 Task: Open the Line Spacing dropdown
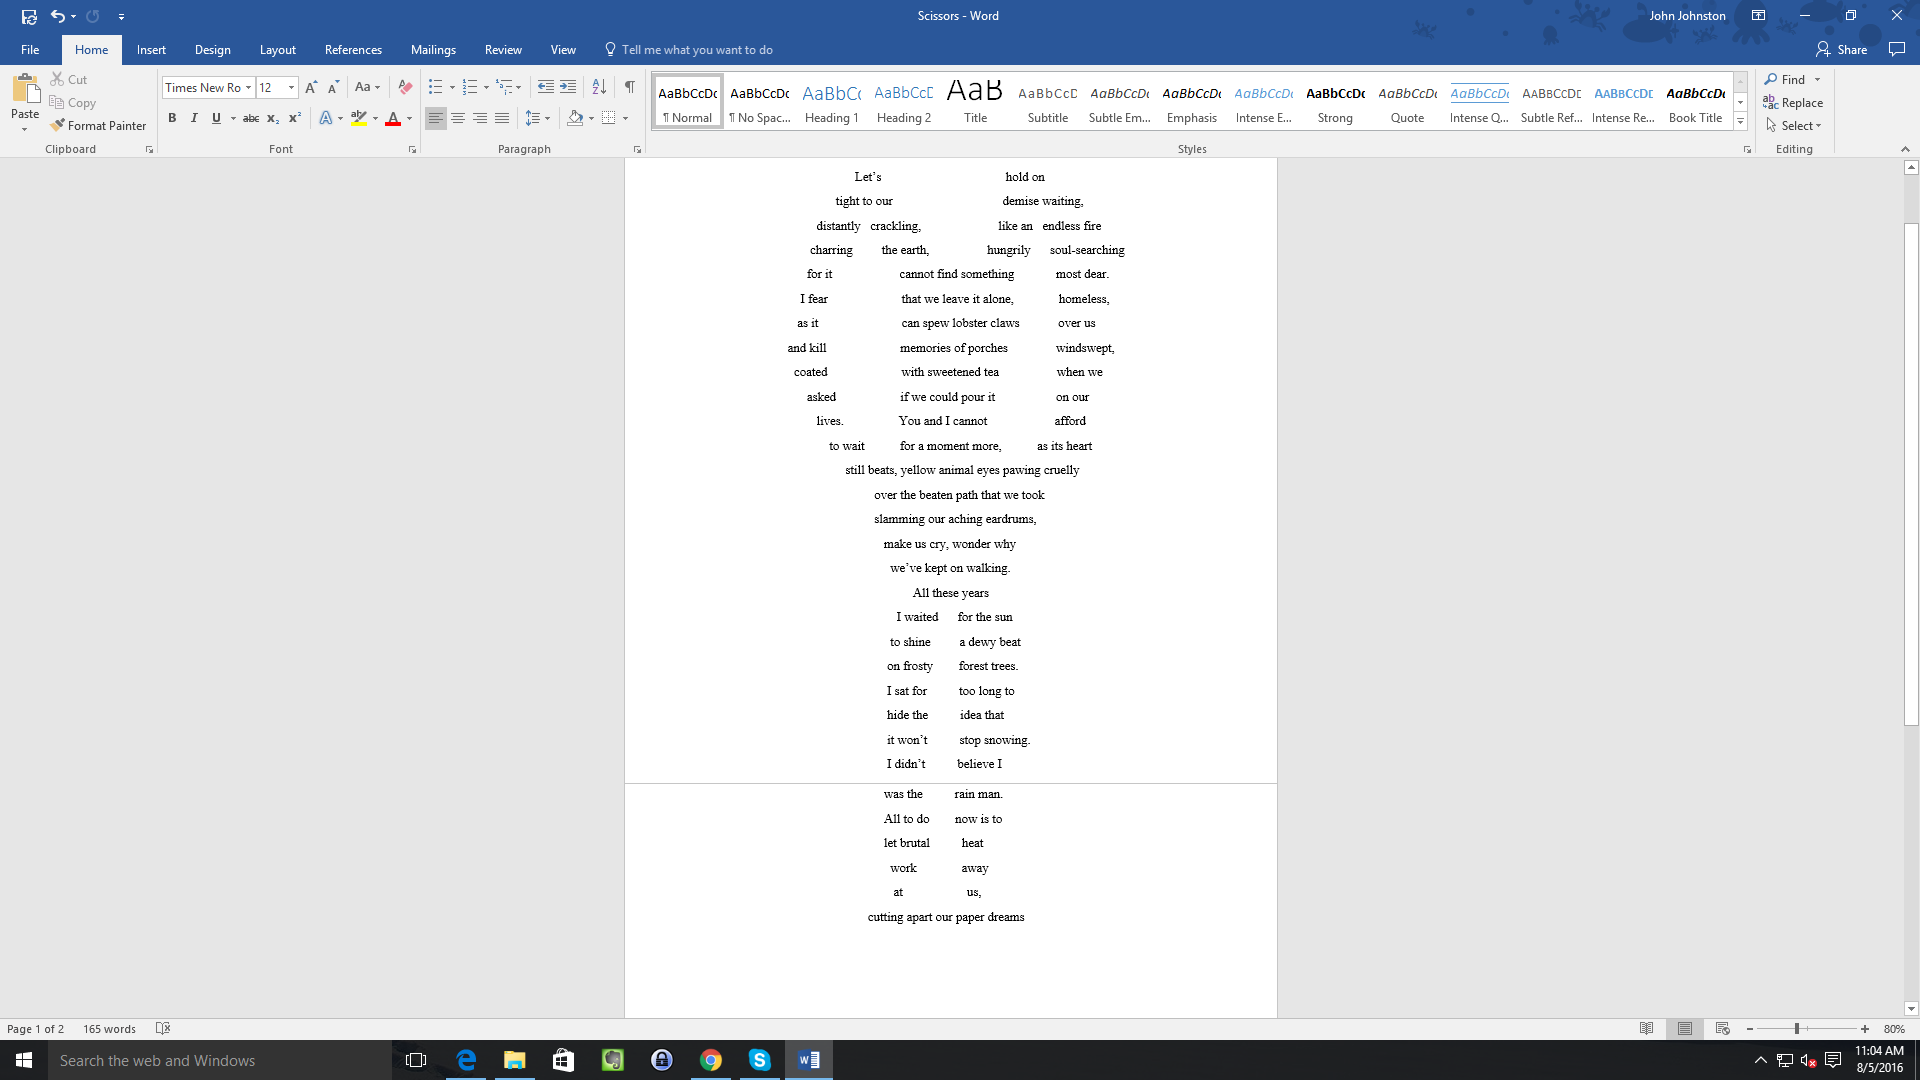[538, 118]
